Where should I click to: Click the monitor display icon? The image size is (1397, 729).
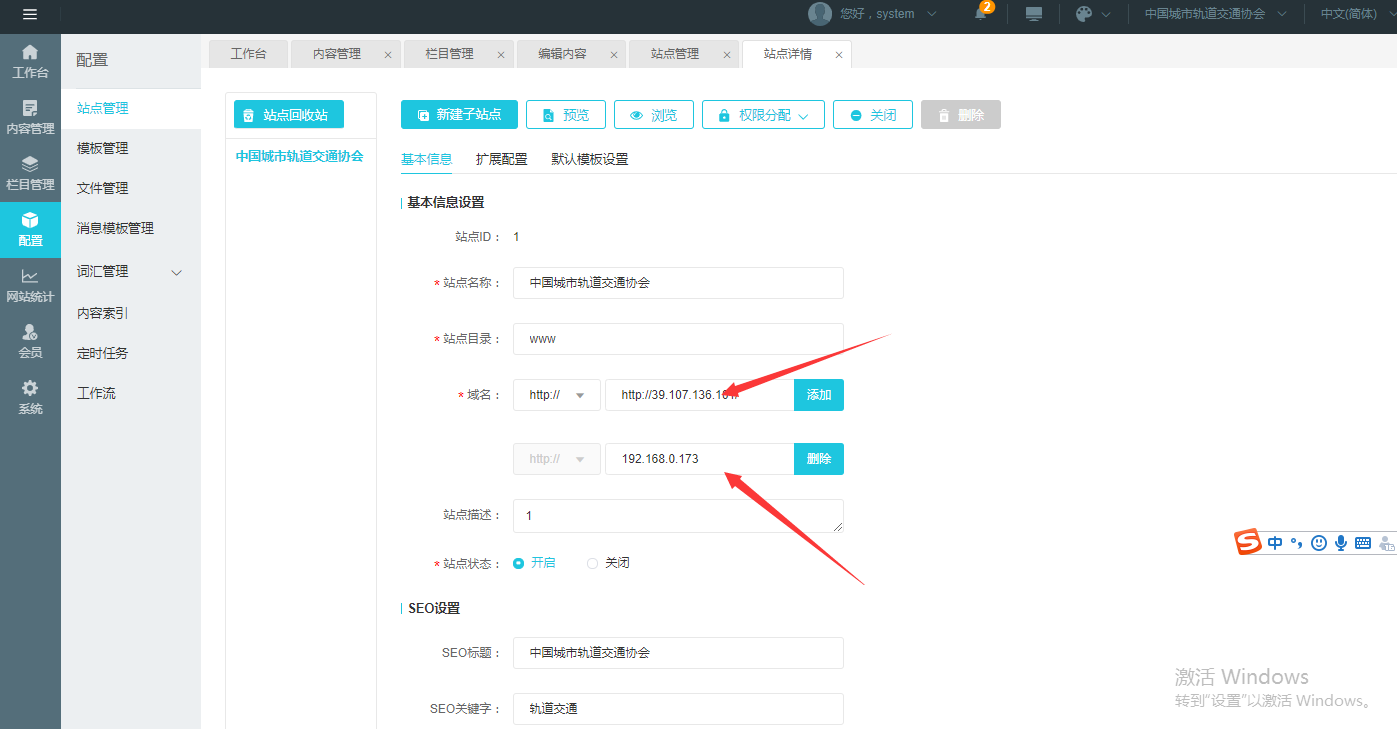[x=1034, y=14]
